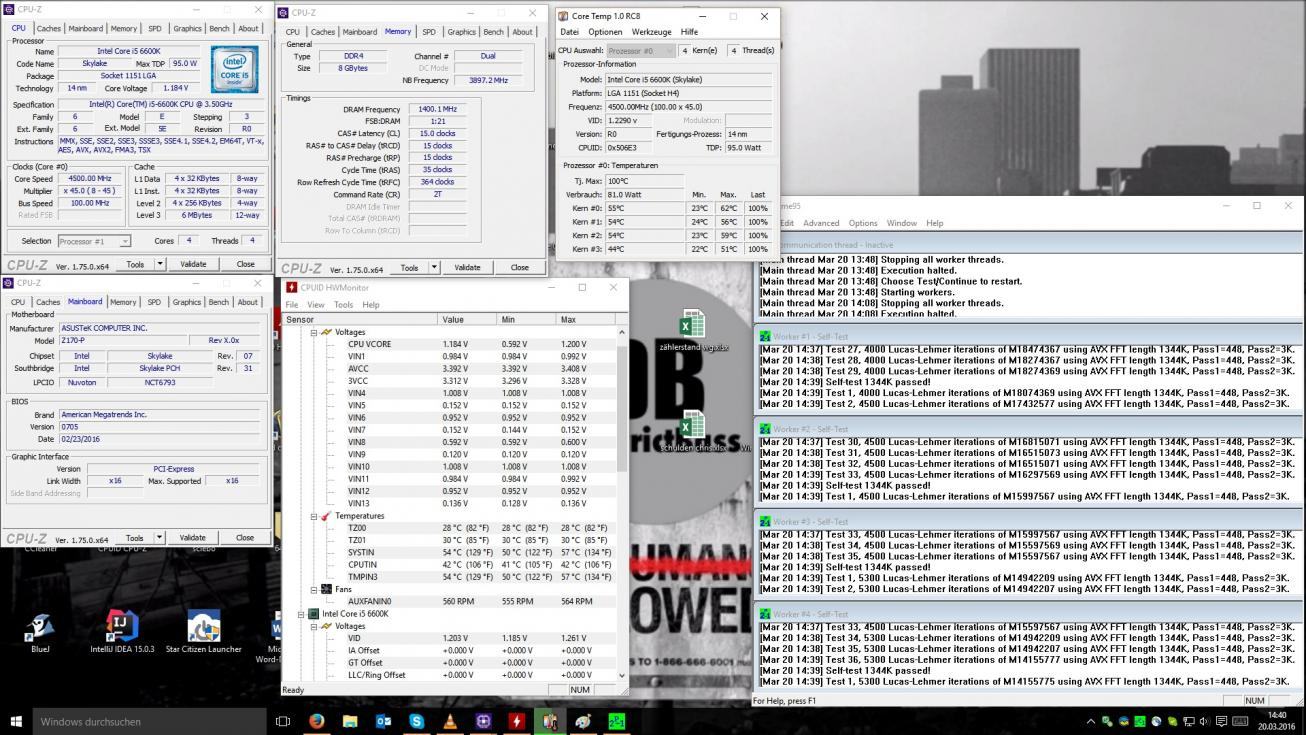Image resolution: width=1306 pixels, height=735 pixels.
Task: Open the zählerstand Excel file on desktop
Action: pyautogui.click(x=692, y=332)
